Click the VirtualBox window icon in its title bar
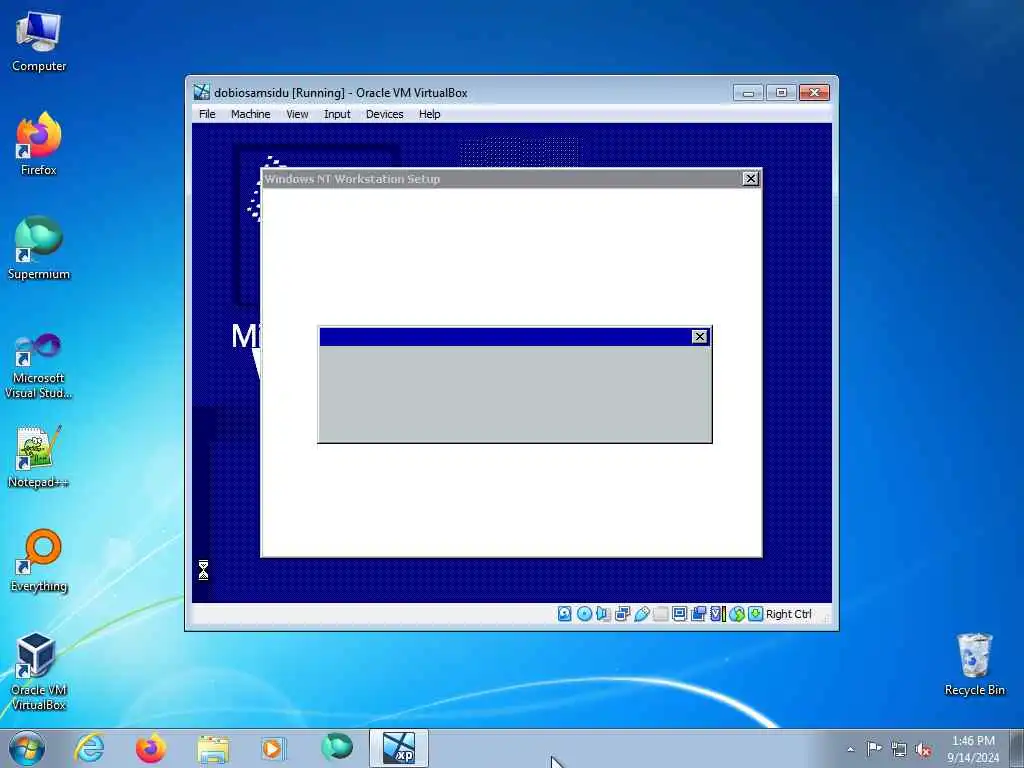The image size is (1024, 768). click(202, 92)
